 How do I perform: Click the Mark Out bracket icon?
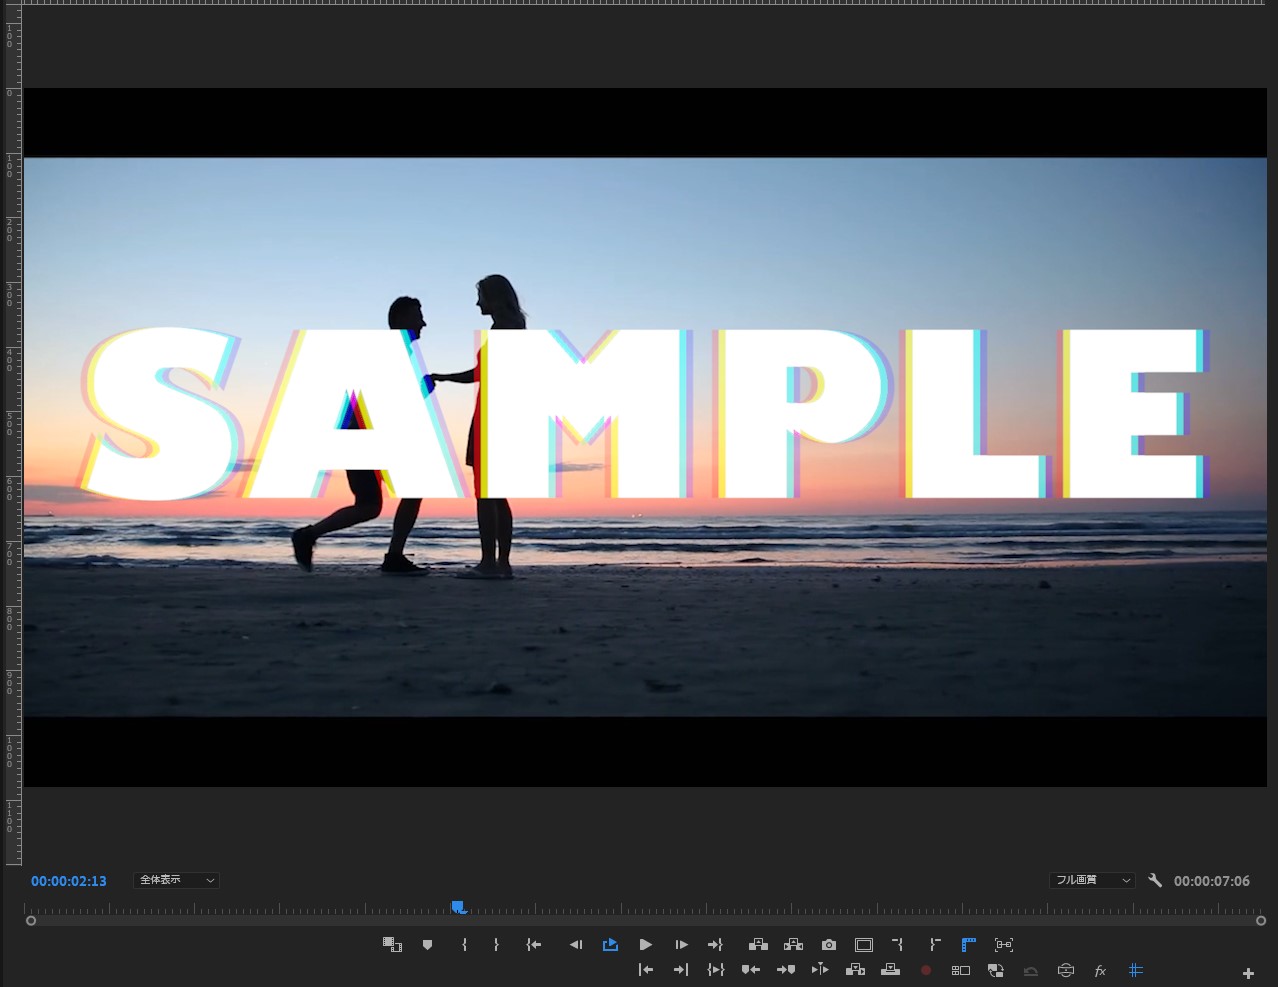coord(496,944)
